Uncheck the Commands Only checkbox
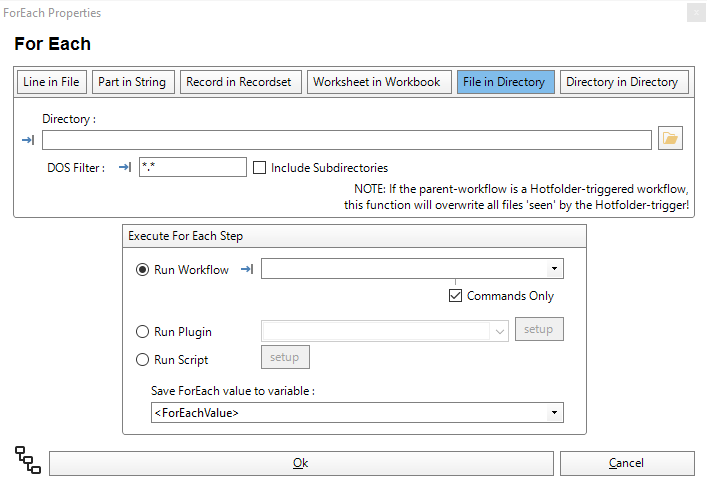 [x=456, y=296]
